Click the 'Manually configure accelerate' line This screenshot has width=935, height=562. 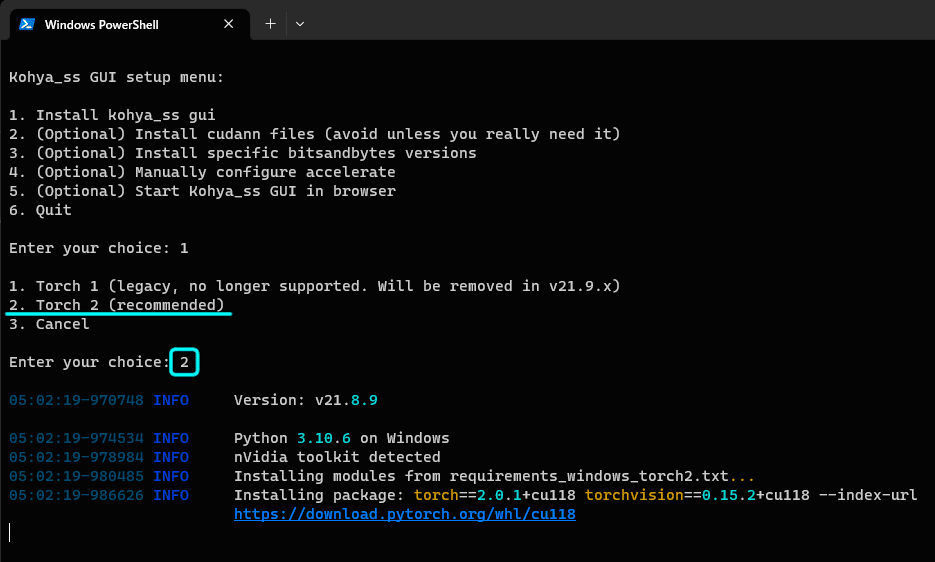point(202,172)
